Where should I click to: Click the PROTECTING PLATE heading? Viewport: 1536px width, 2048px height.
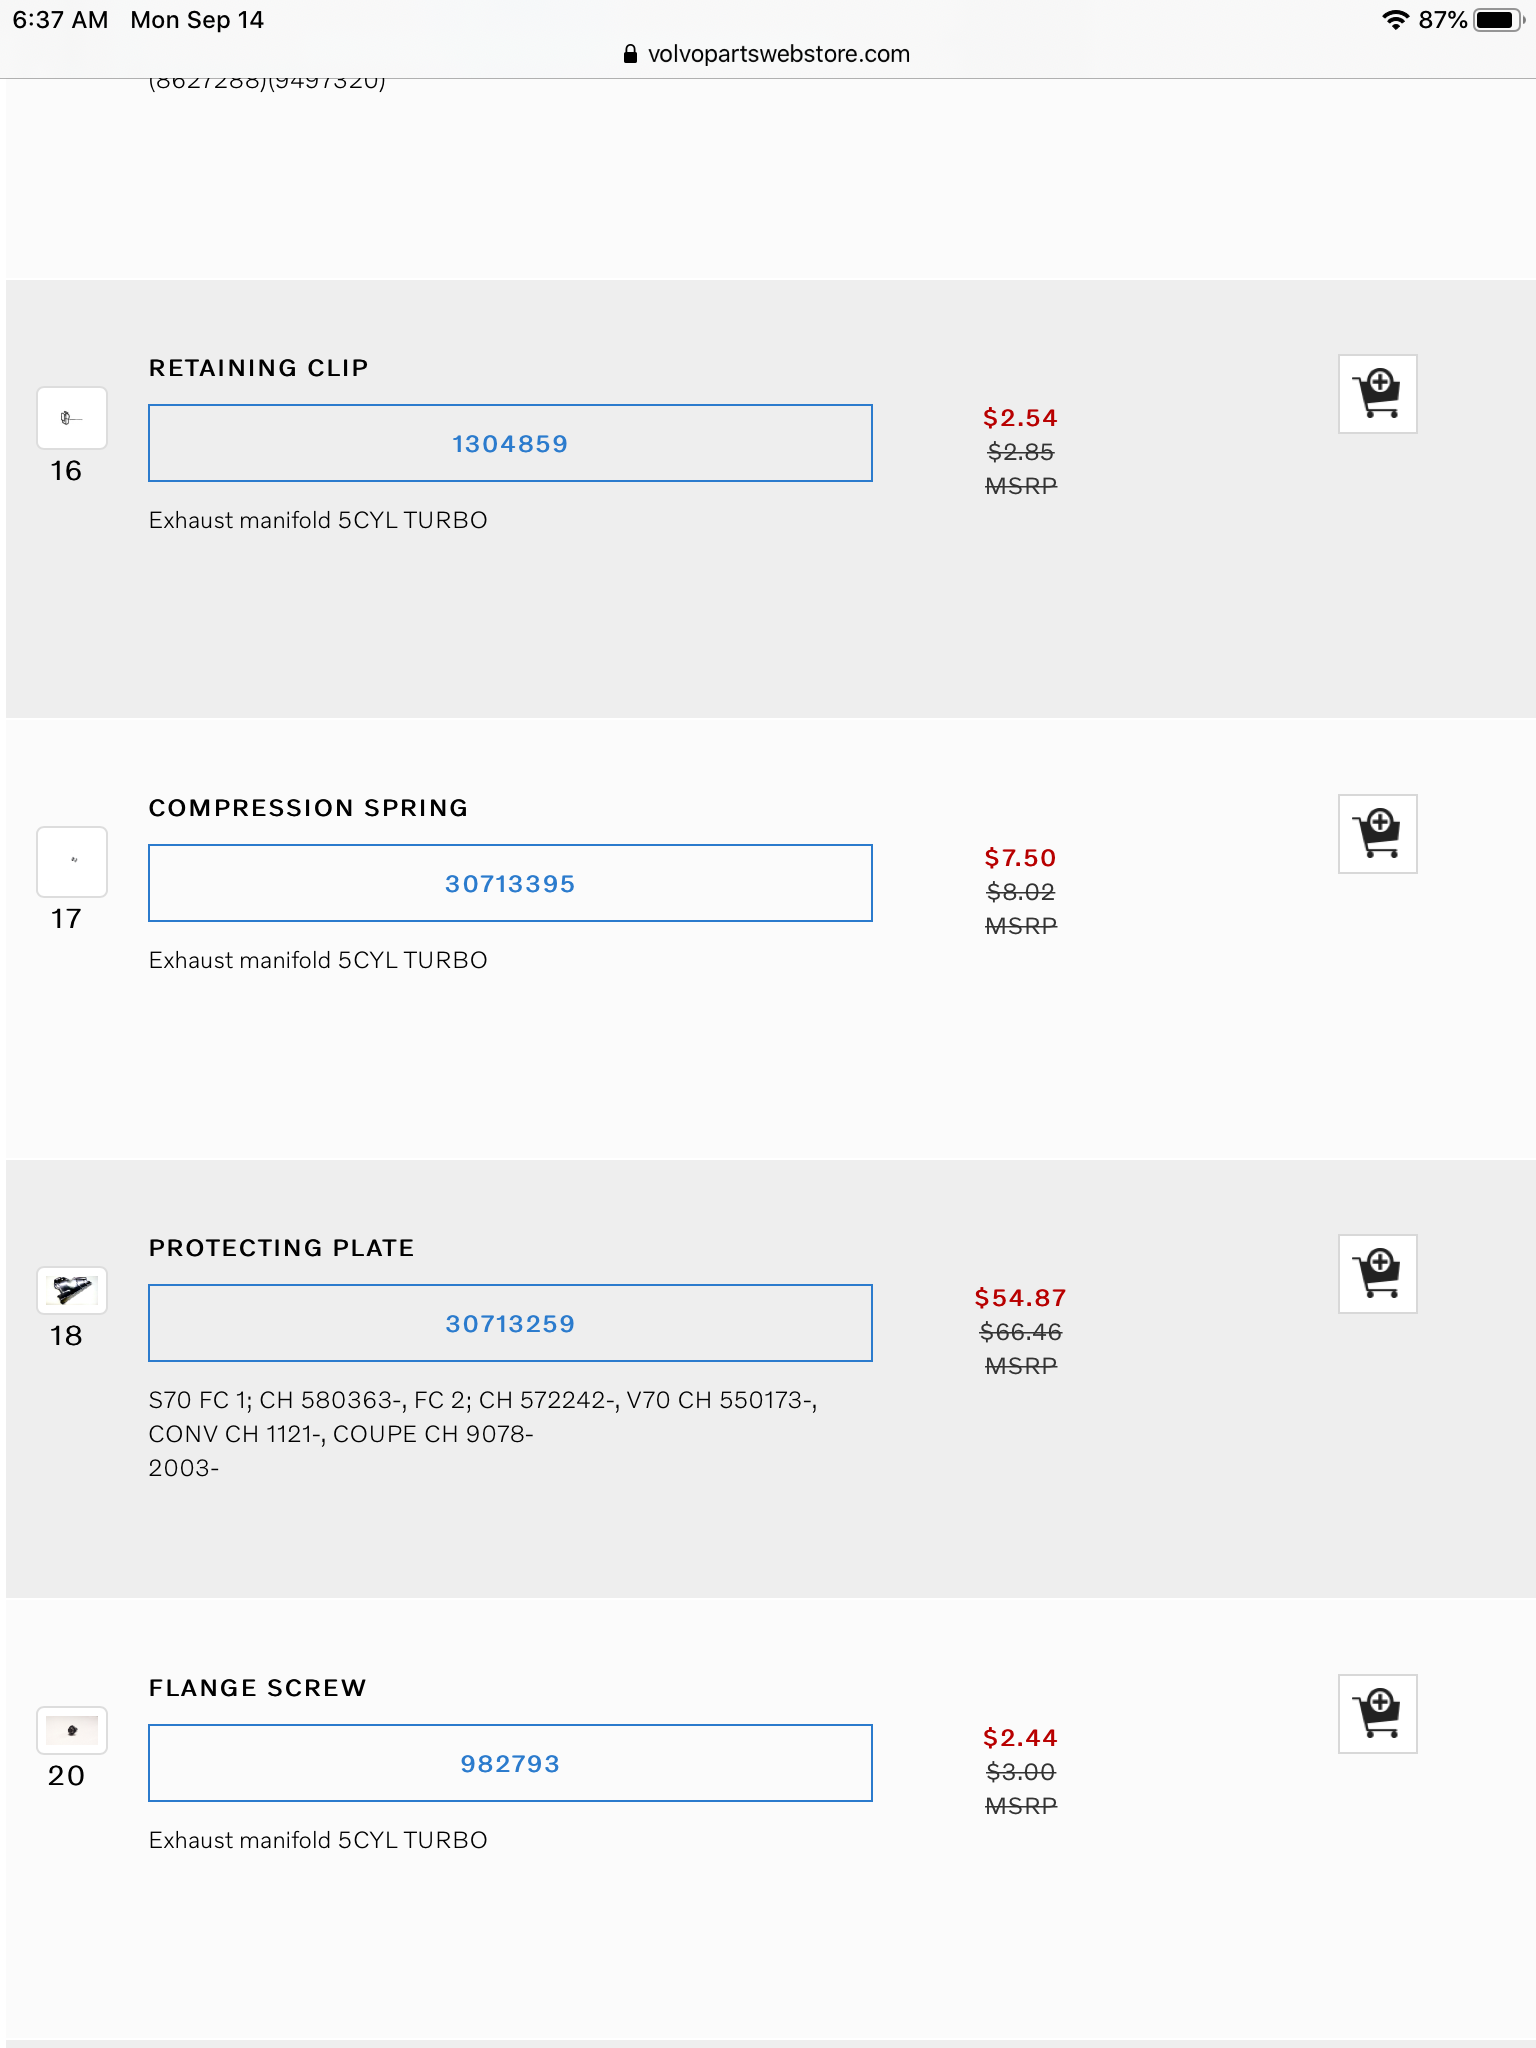281,1248
